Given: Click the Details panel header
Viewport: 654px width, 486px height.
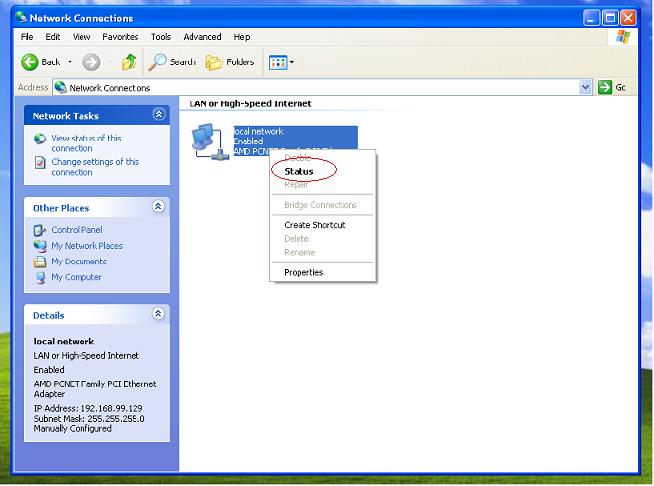Looking at the screenshot, I should [x=97, y=315].
